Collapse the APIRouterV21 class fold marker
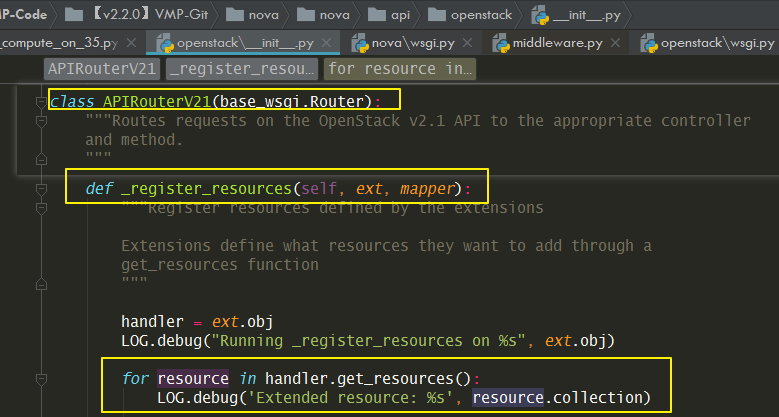 41,101
